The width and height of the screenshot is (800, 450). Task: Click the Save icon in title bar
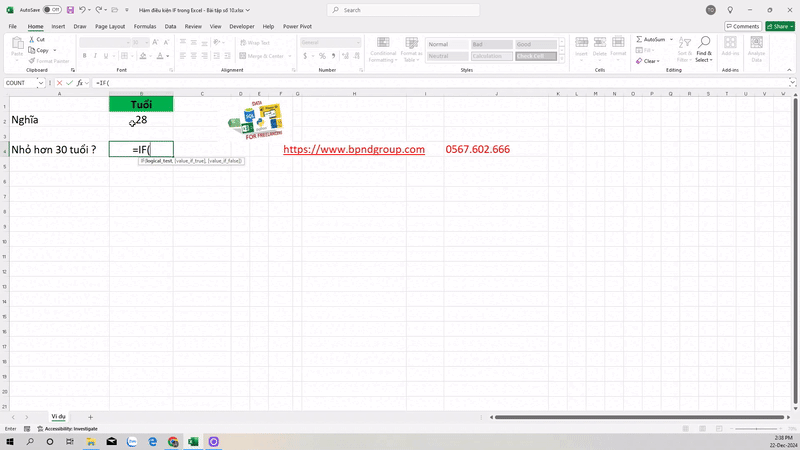(70, 10)
